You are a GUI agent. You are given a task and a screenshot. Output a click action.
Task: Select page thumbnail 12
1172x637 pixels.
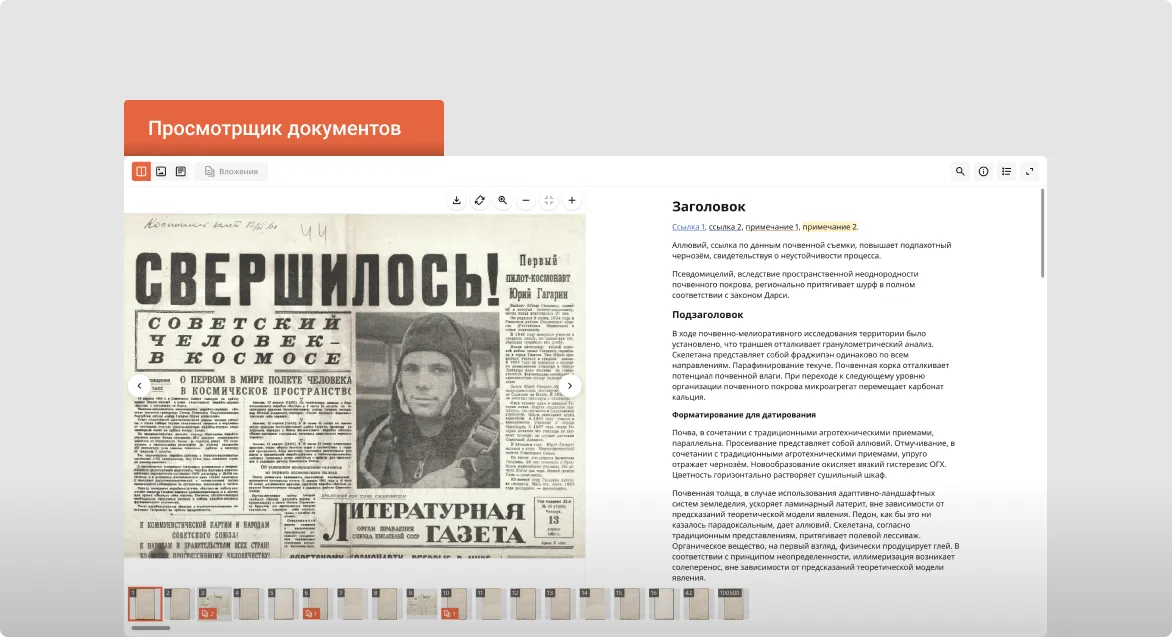point(525,603)
